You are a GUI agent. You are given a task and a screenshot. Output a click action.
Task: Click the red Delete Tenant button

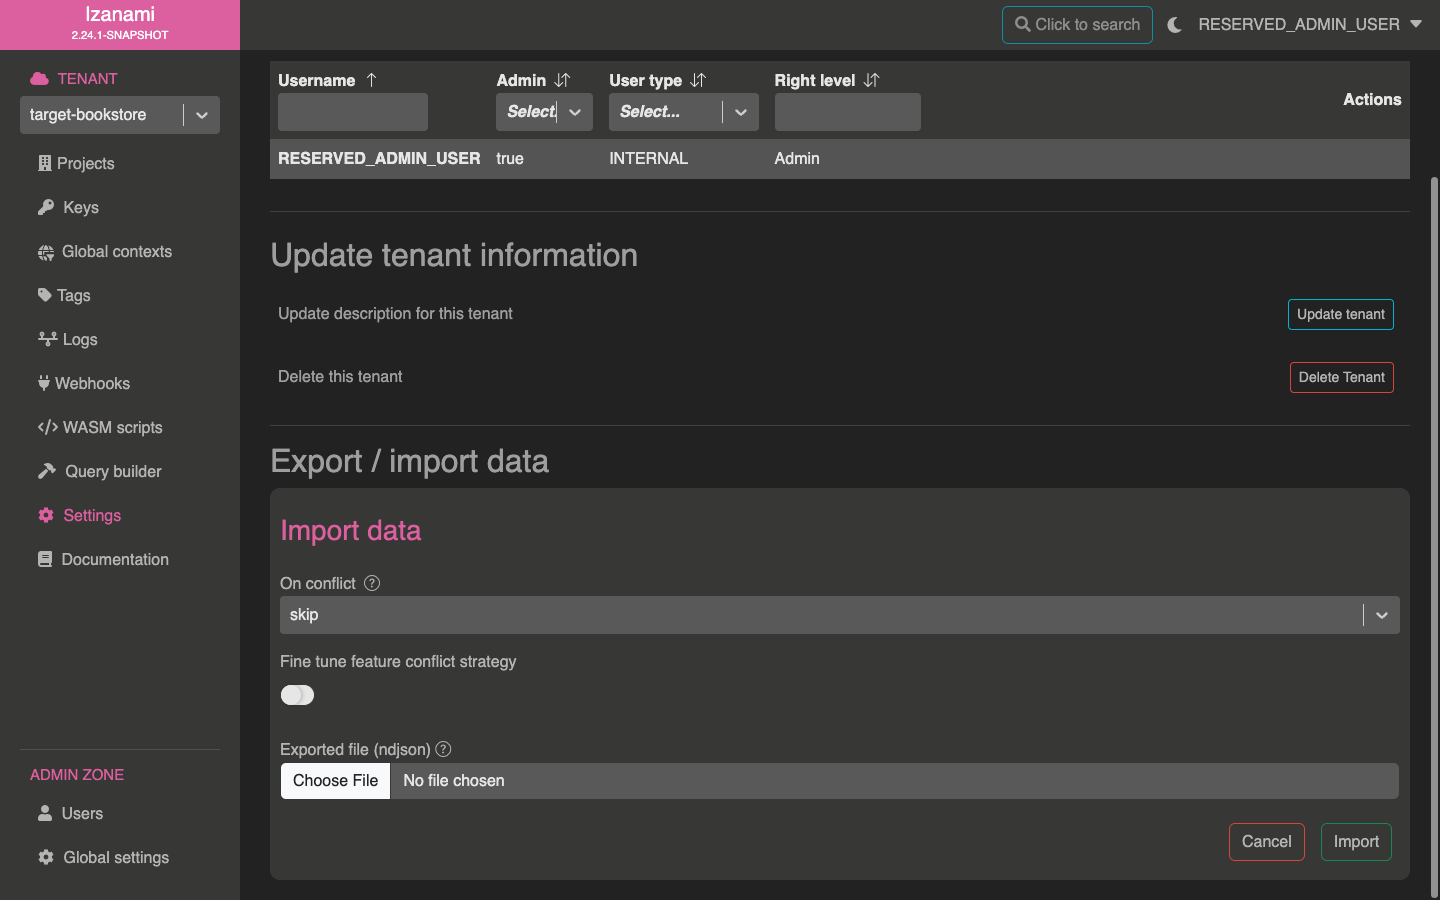pyautogui.click(x=1342, y=377)
